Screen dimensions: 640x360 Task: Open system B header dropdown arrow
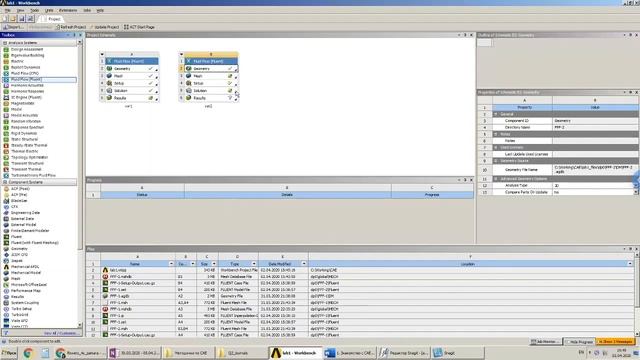[x=182, y=54]
